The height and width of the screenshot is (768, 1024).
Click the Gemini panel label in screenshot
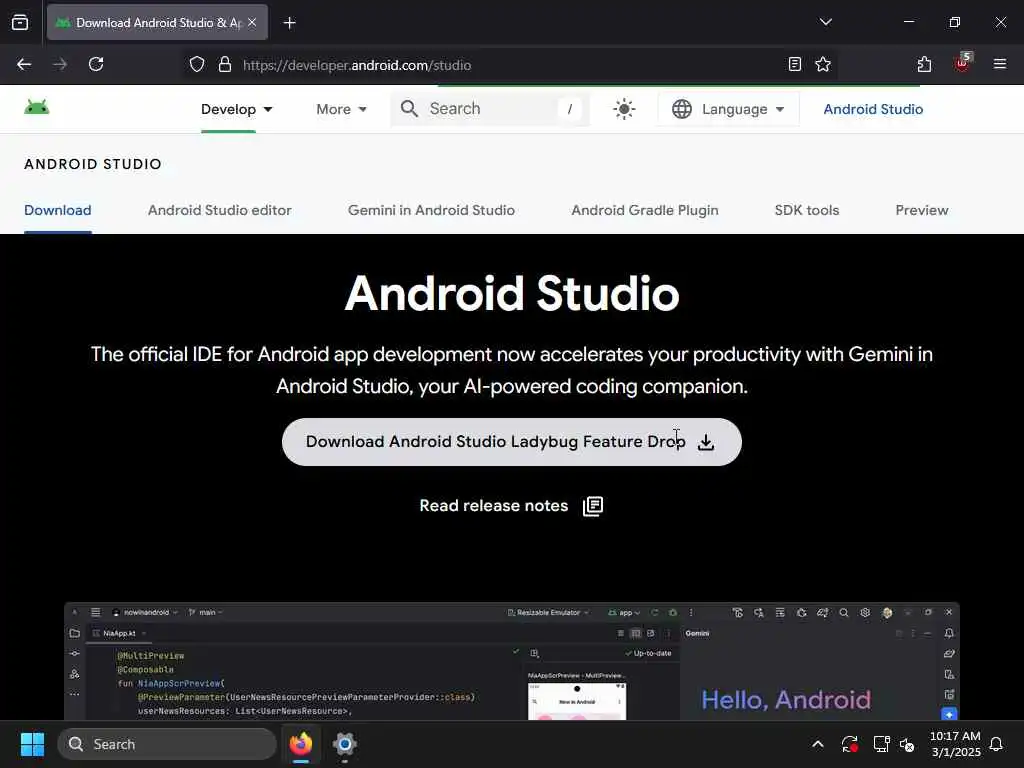(x=697, y=633)
